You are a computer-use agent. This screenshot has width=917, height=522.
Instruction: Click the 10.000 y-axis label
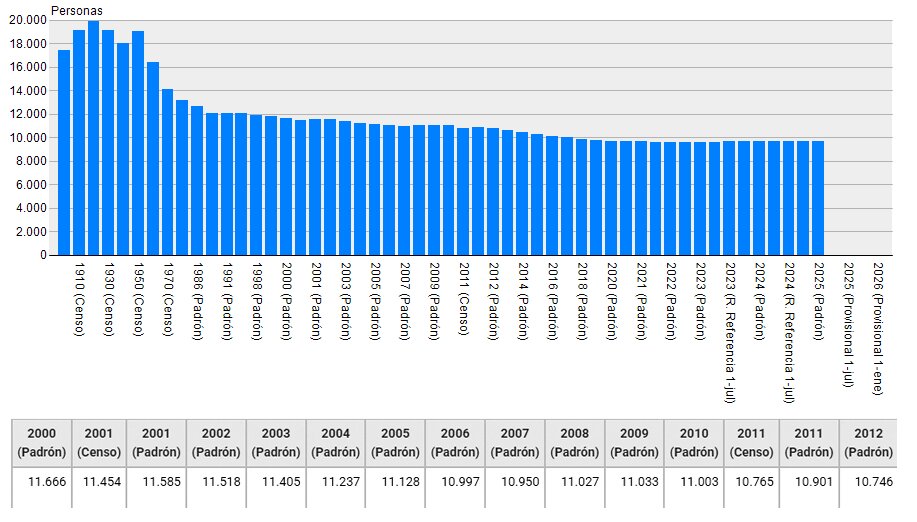click(x=28, y=138)
